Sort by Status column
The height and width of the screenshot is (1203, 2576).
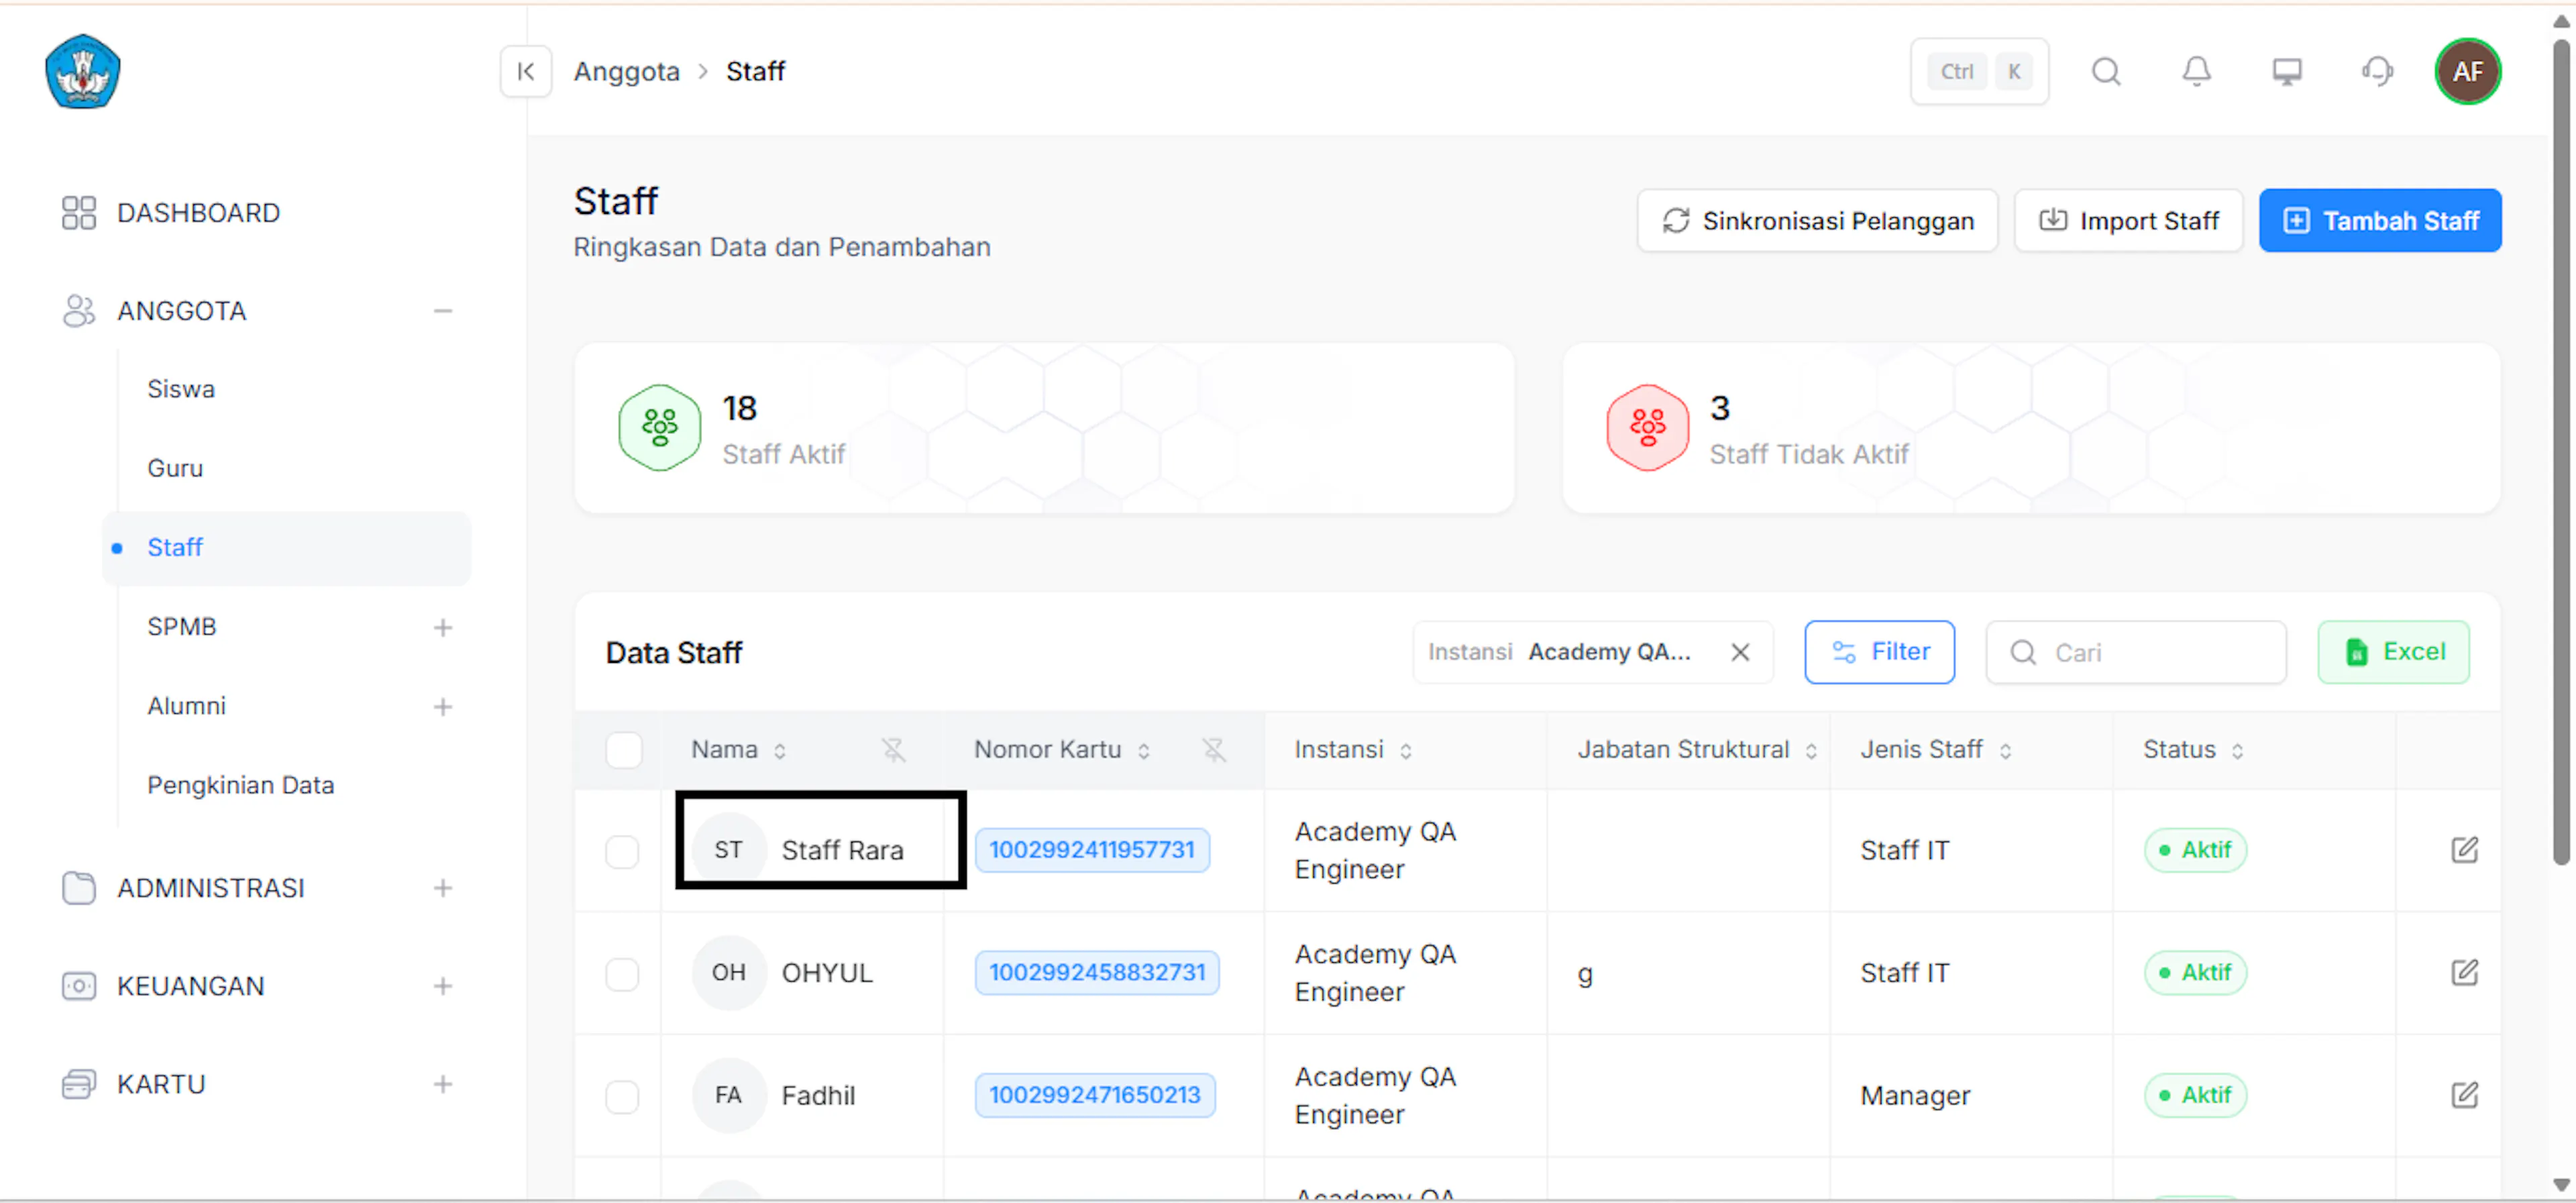point(2237,751)
